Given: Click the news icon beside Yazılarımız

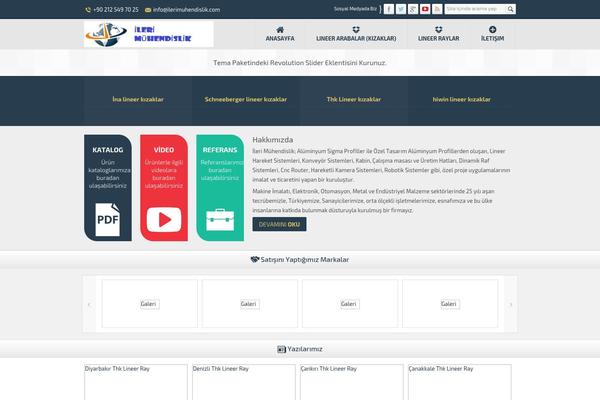Looking at the screenshot, I should (281, 349).
